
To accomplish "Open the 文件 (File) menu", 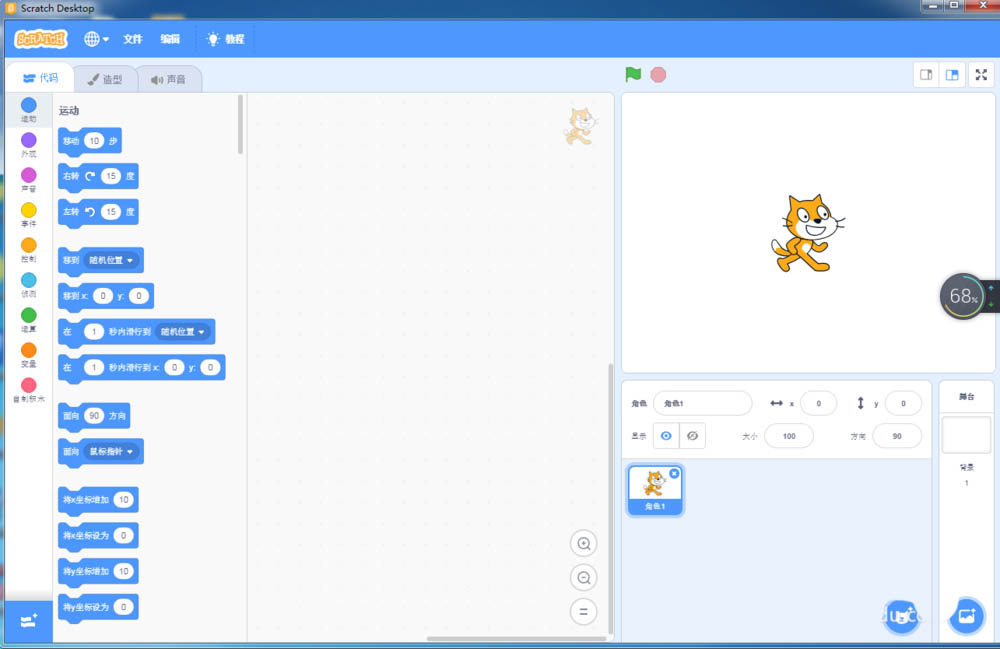I will coord(132,39).
